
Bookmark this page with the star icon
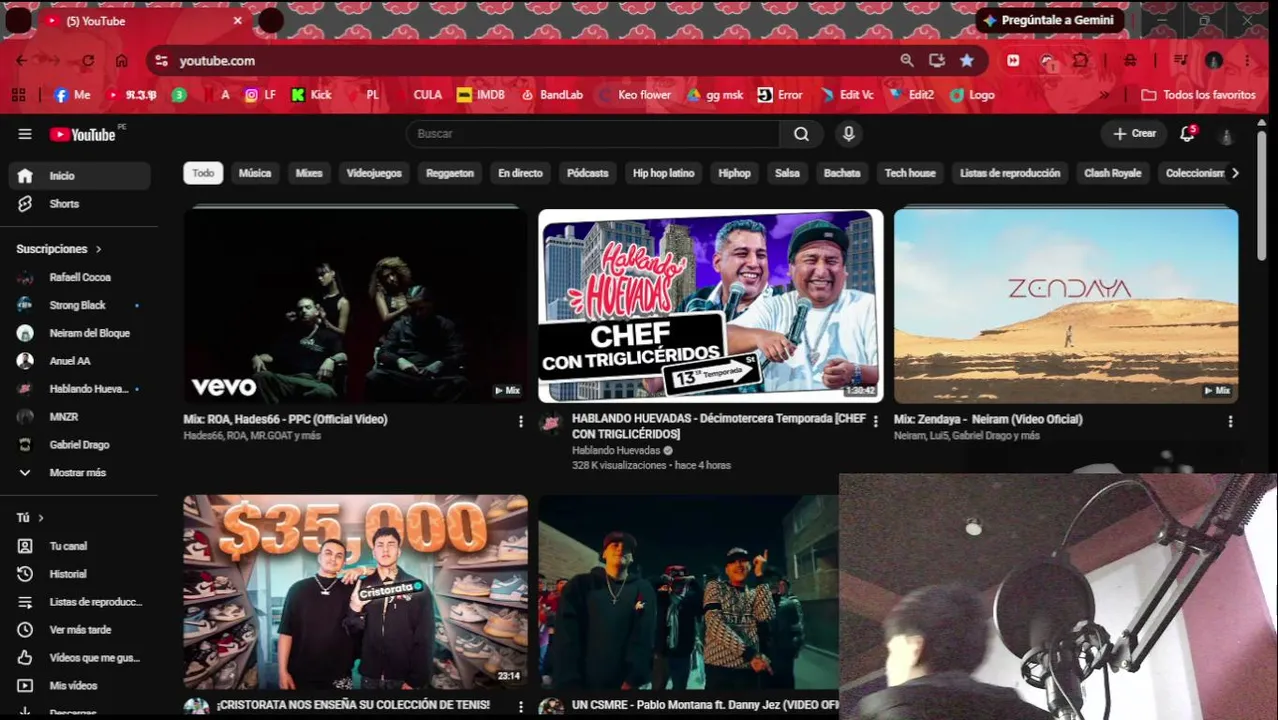(x=966, y=61)
